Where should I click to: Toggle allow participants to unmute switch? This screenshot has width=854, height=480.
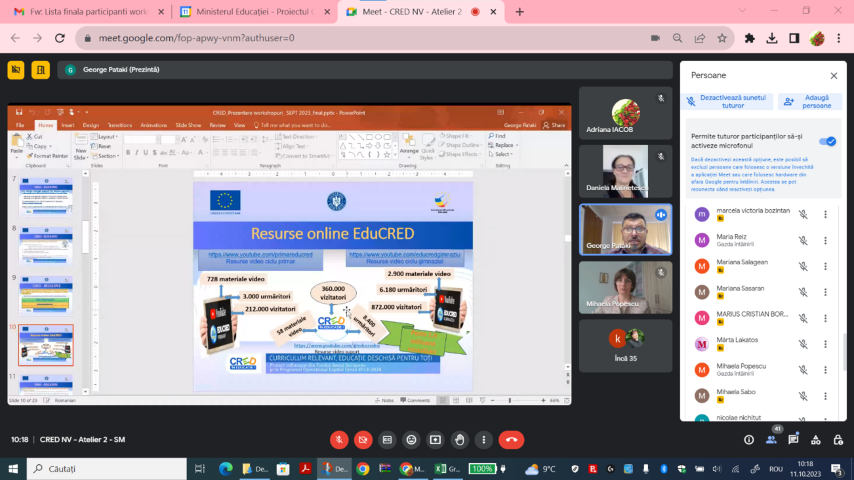[x=827, y=141]
